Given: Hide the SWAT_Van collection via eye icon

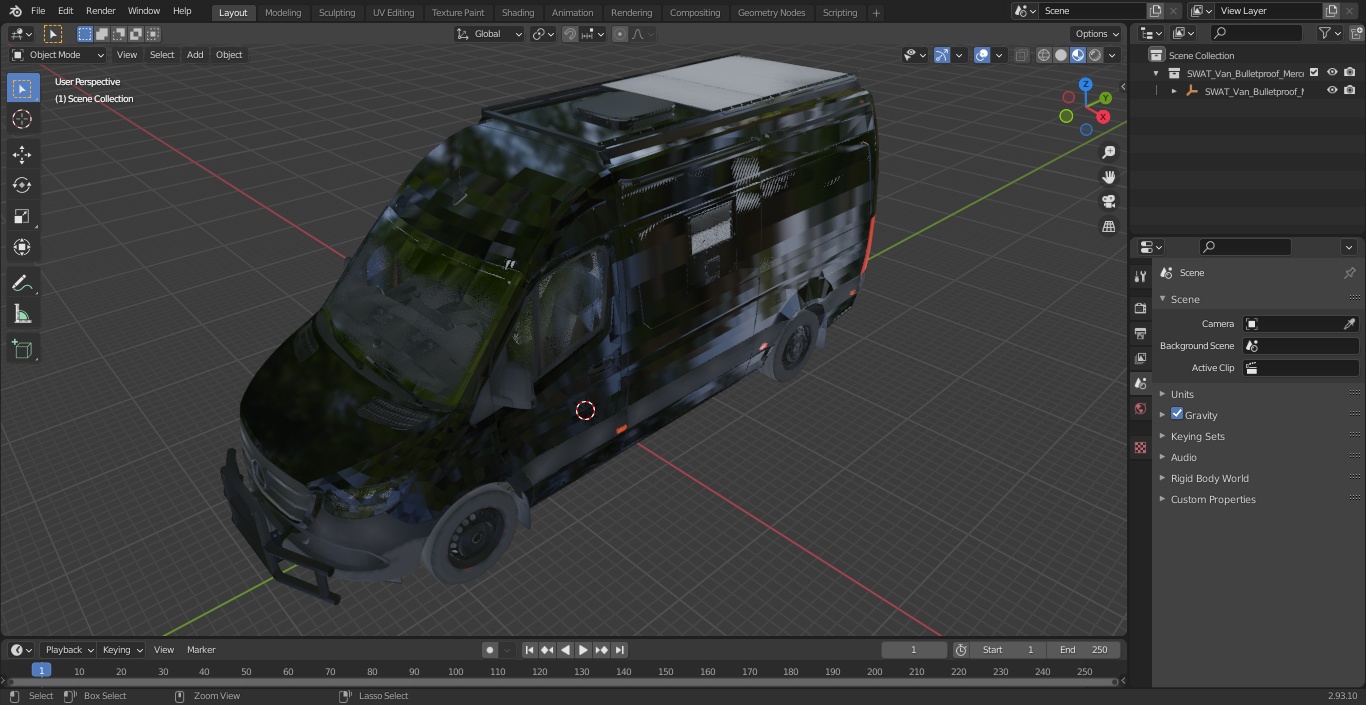Looking at the screenshot, I should tap(1332, 73).
